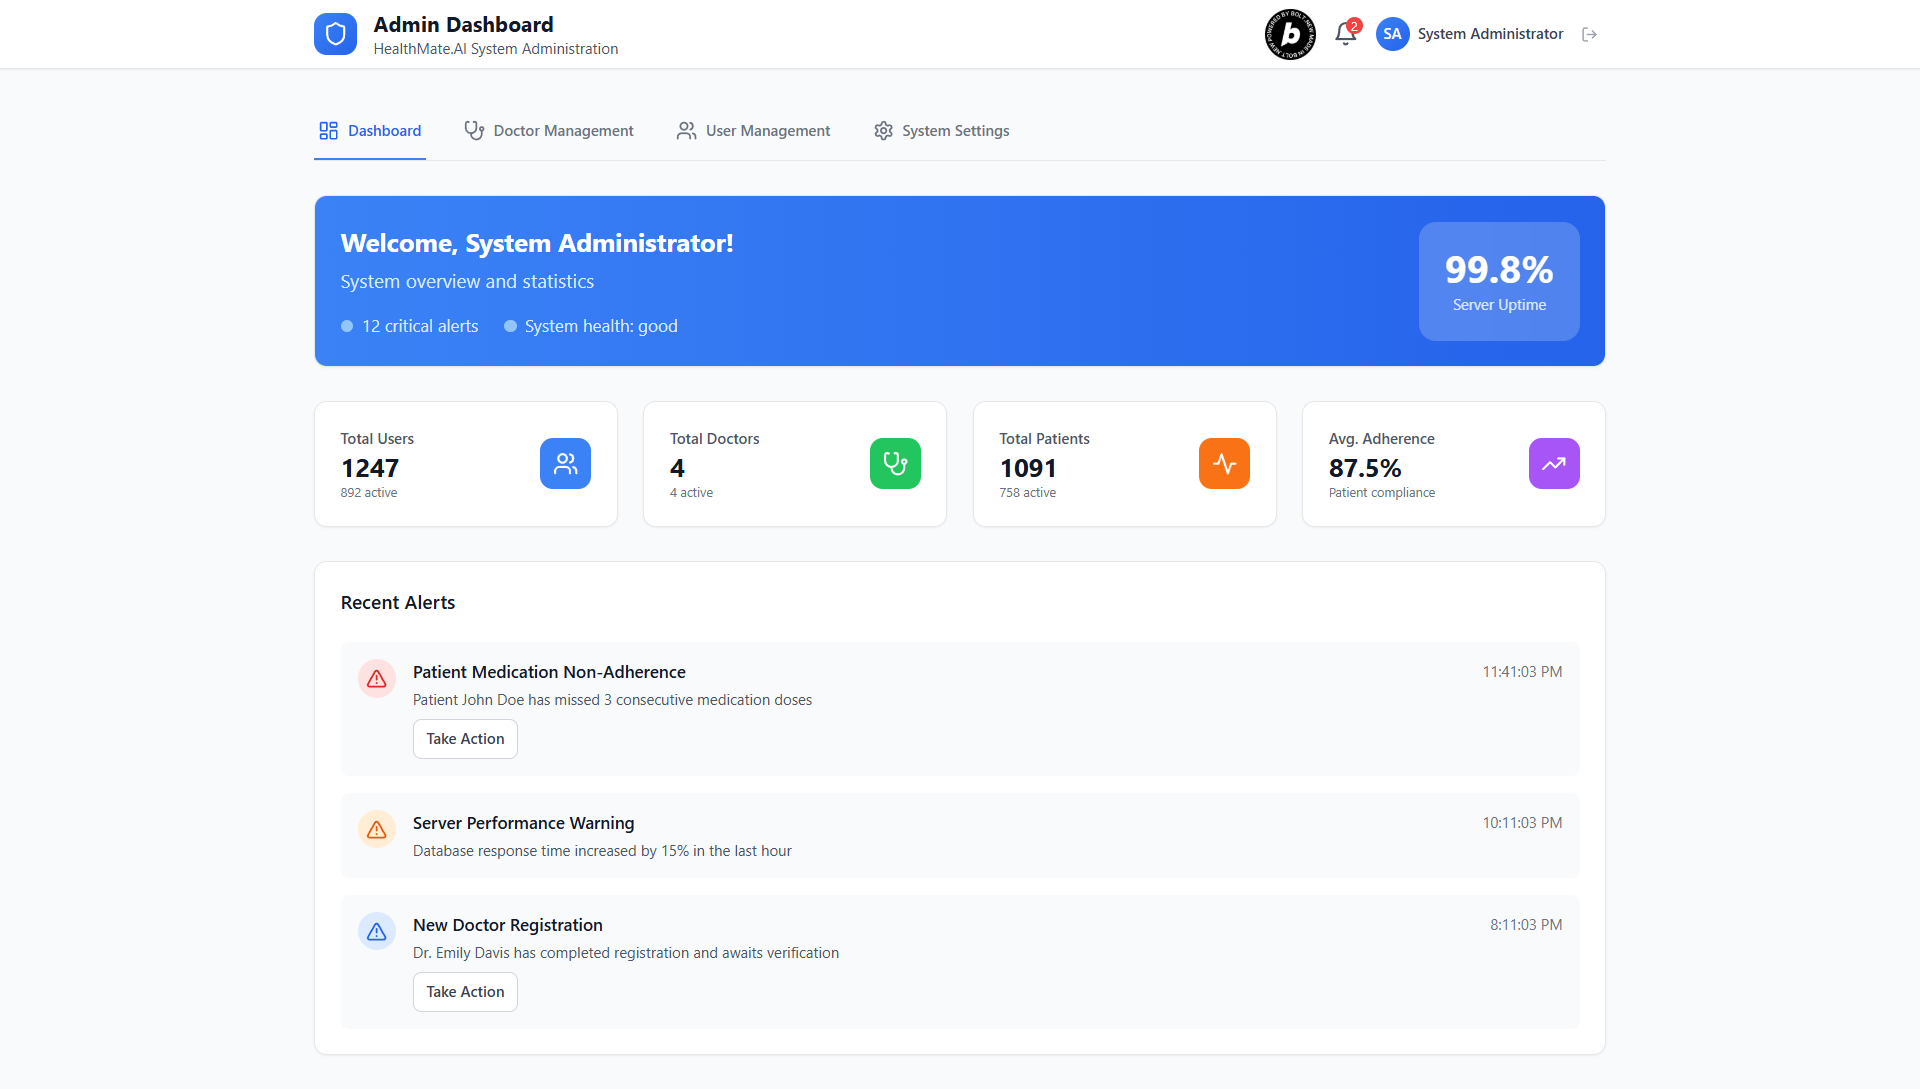
Task: Take Action on Medication Non-Adherence alert
Action: point(465,739)
